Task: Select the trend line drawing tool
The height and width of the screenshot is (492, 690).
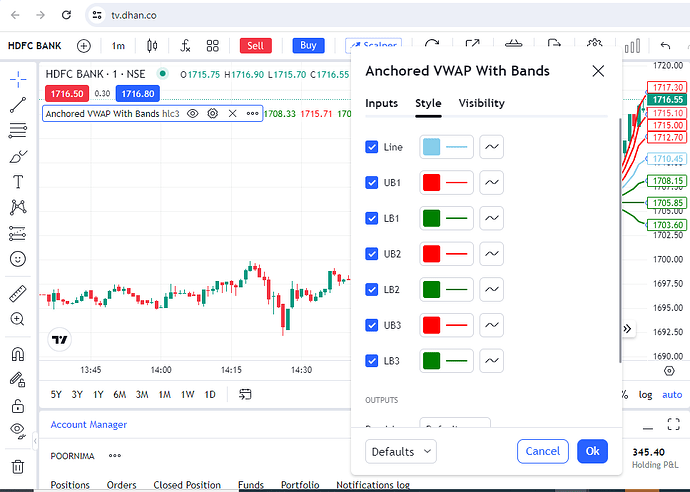Action: point(18,105)
